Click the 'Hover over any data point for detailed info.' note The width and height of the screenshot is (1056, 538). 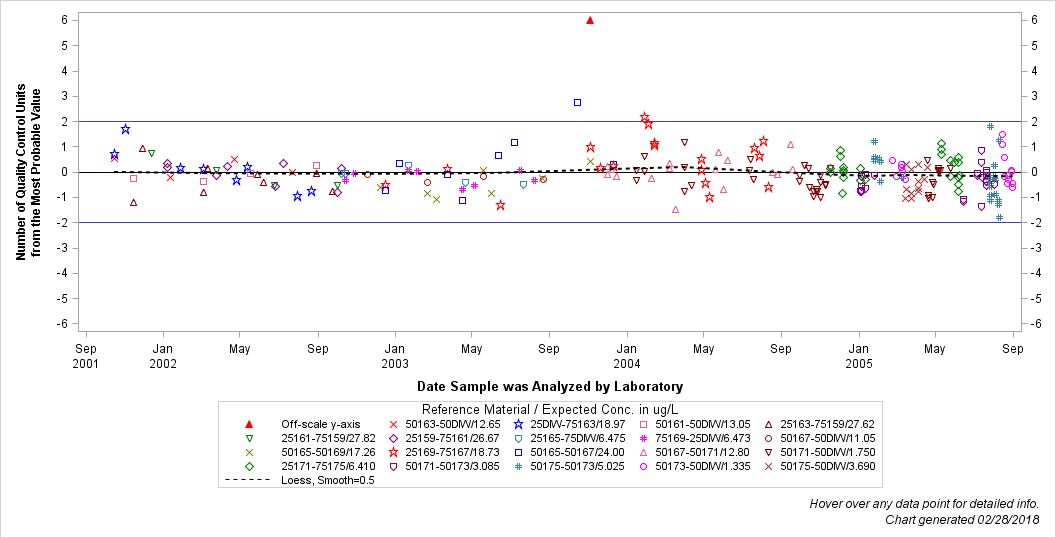point(924,504)
